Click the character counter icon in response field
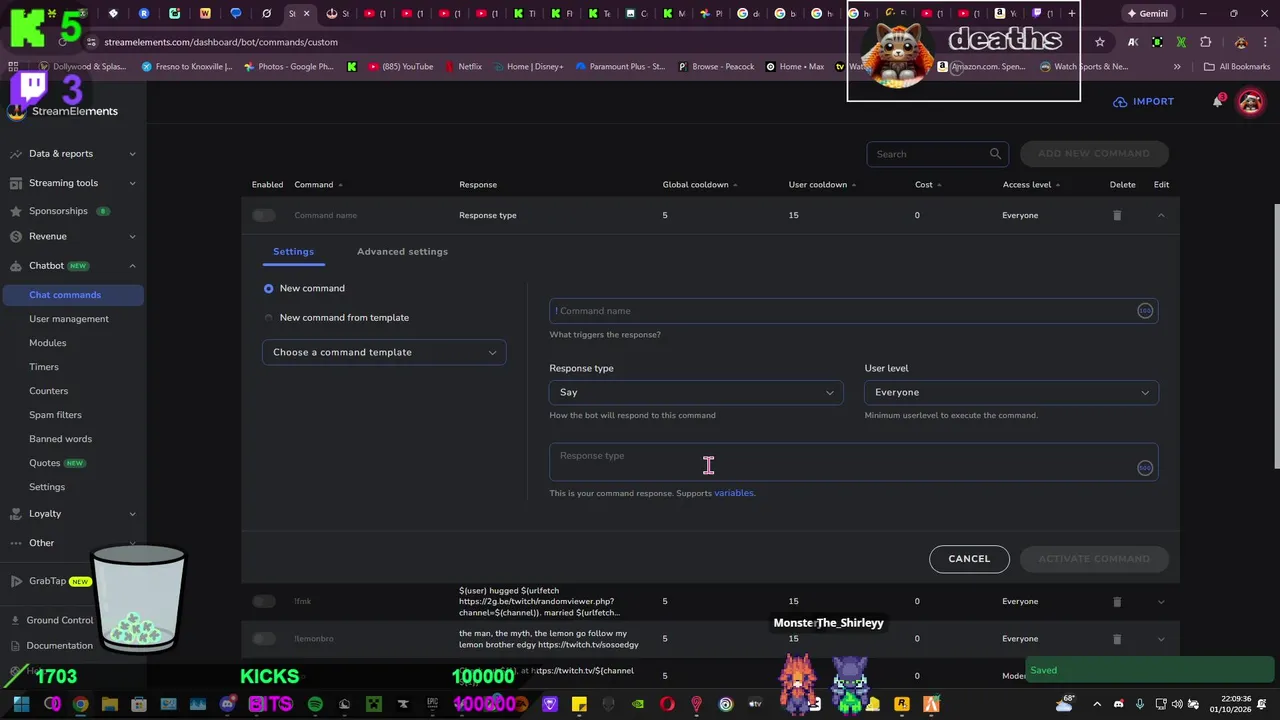The height and width of the screenshot is (720, 1280). point(1145,468)
